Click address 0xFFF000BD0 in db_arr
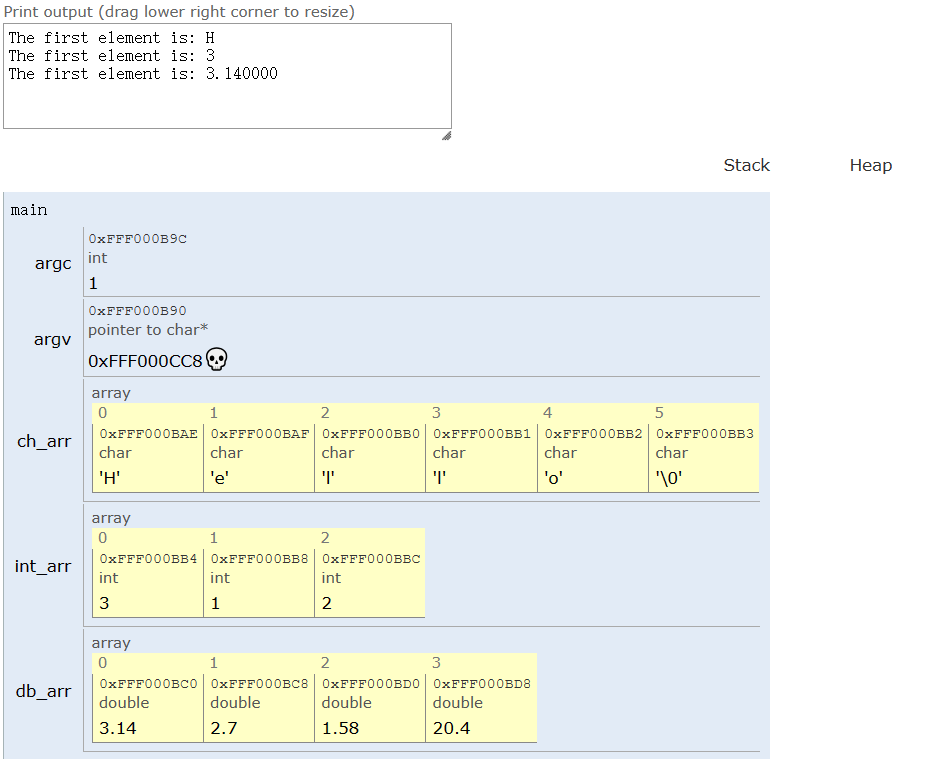This screenshot has height=782, width=936. pos(371,684)
